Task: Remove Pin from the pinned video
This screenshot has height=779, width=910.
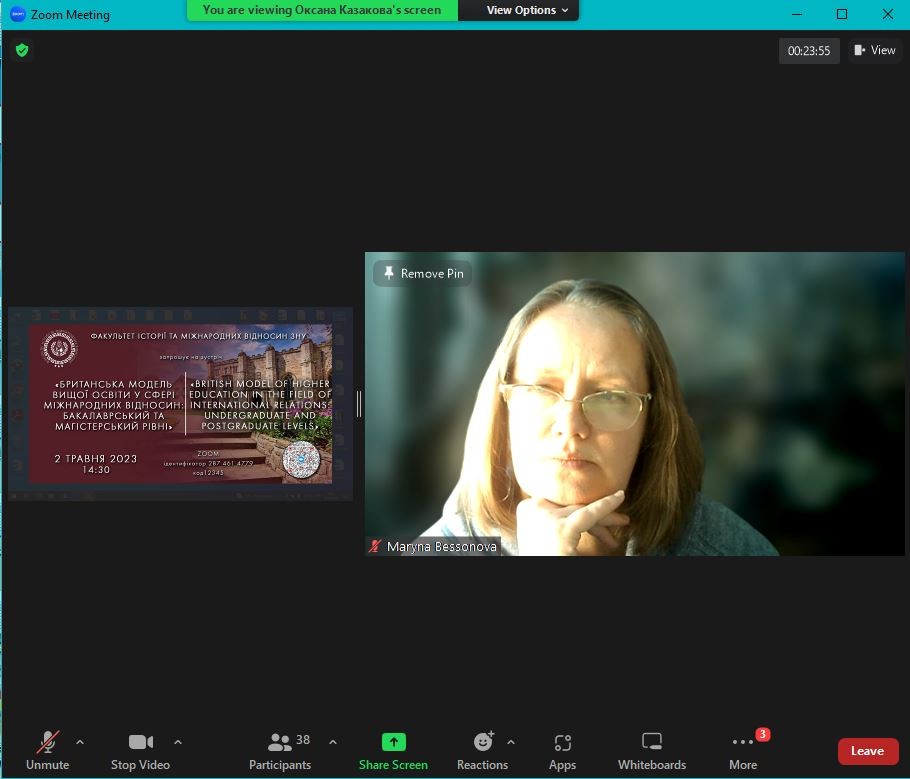Action: pos(423,273)
